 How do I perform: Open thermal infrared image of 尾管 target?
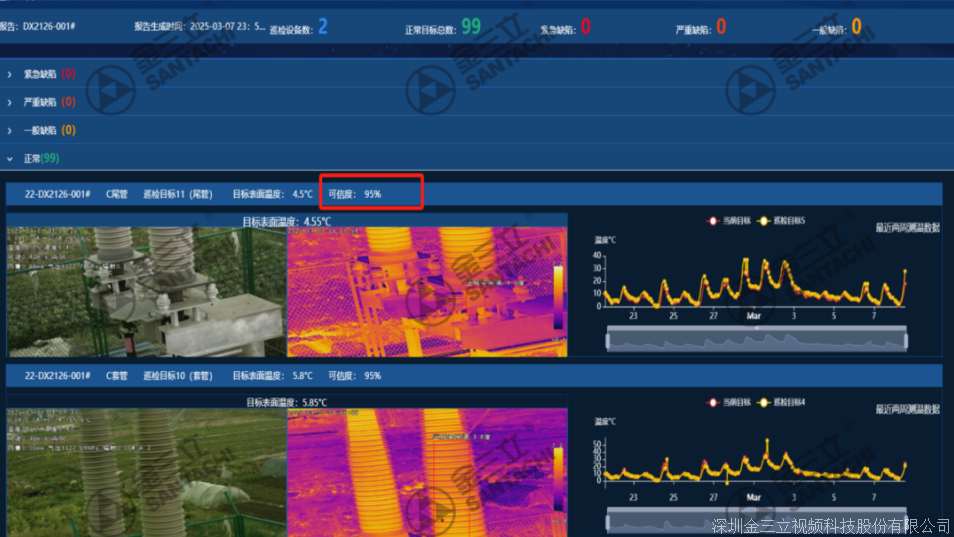427,291
